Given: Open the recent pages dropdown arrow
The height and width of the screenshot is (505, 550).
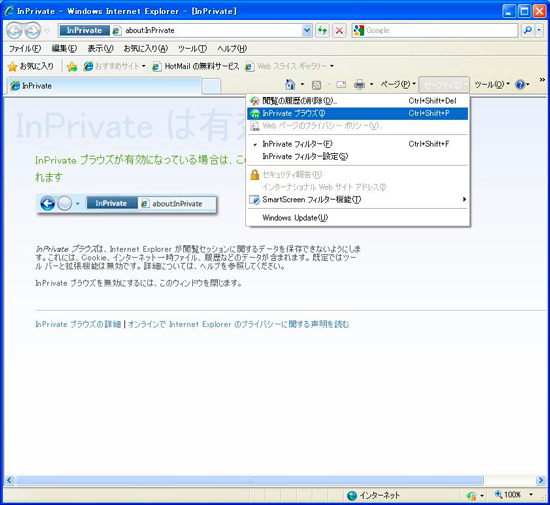Looking at the screenshot, I should coord(47,31).
